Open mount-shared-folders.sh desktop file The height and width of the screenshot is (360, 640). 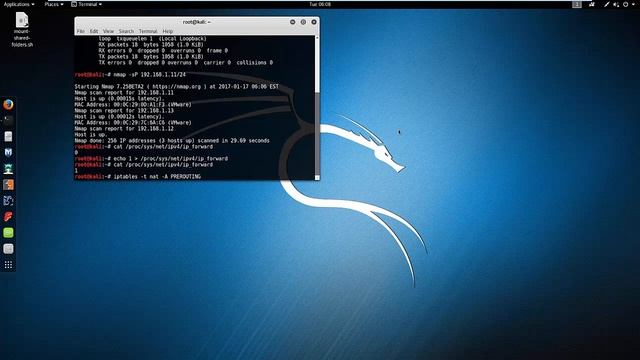tap(22, 29)
